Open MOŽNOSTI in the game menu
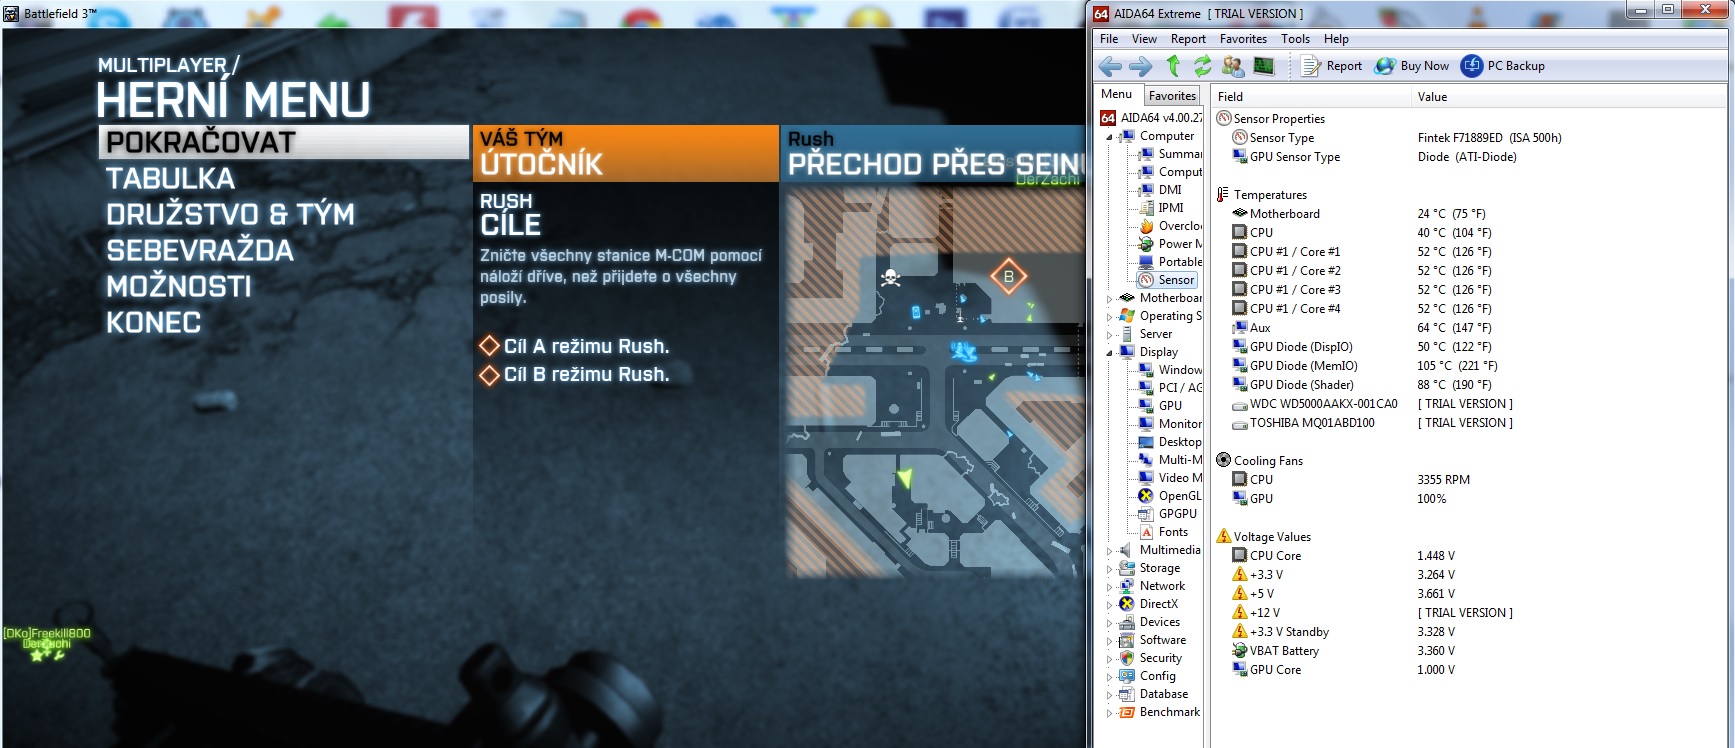This screenshot has height=748, width=1735. click(179, 286)
